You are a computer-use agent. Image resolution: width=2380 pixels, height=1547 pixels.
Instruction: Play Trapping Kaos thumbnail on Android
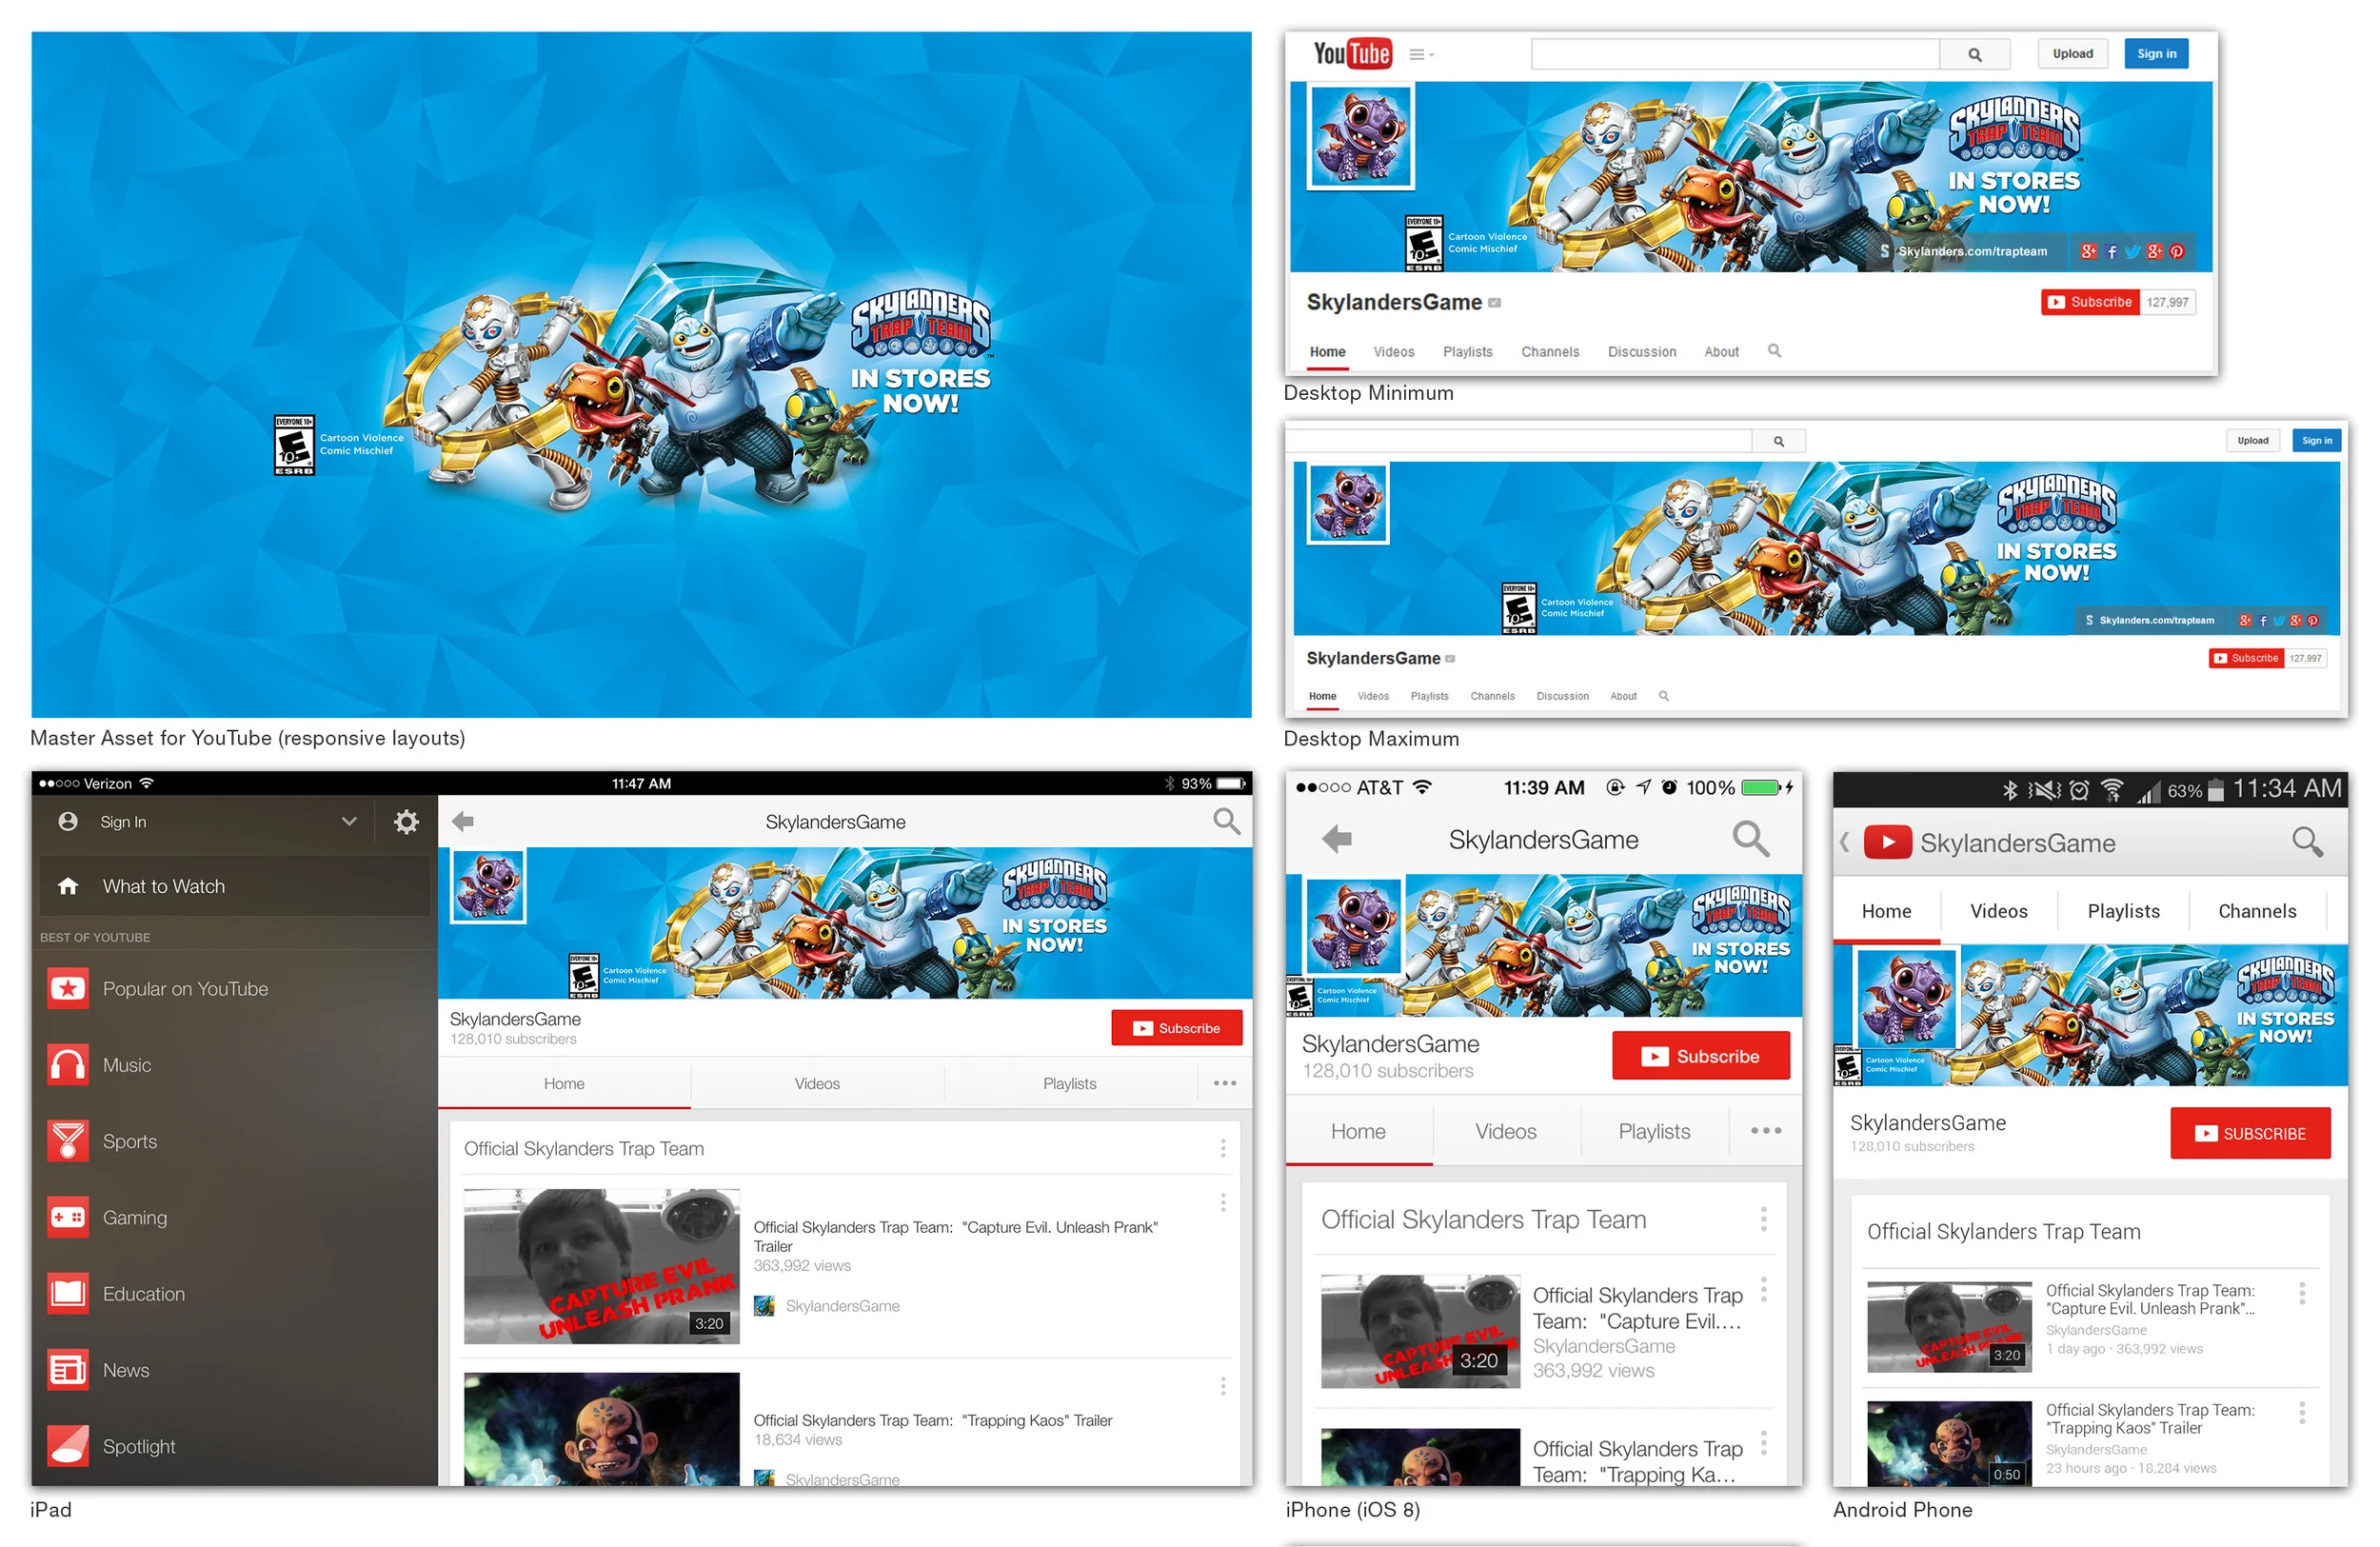(x=1949, y=1444)
